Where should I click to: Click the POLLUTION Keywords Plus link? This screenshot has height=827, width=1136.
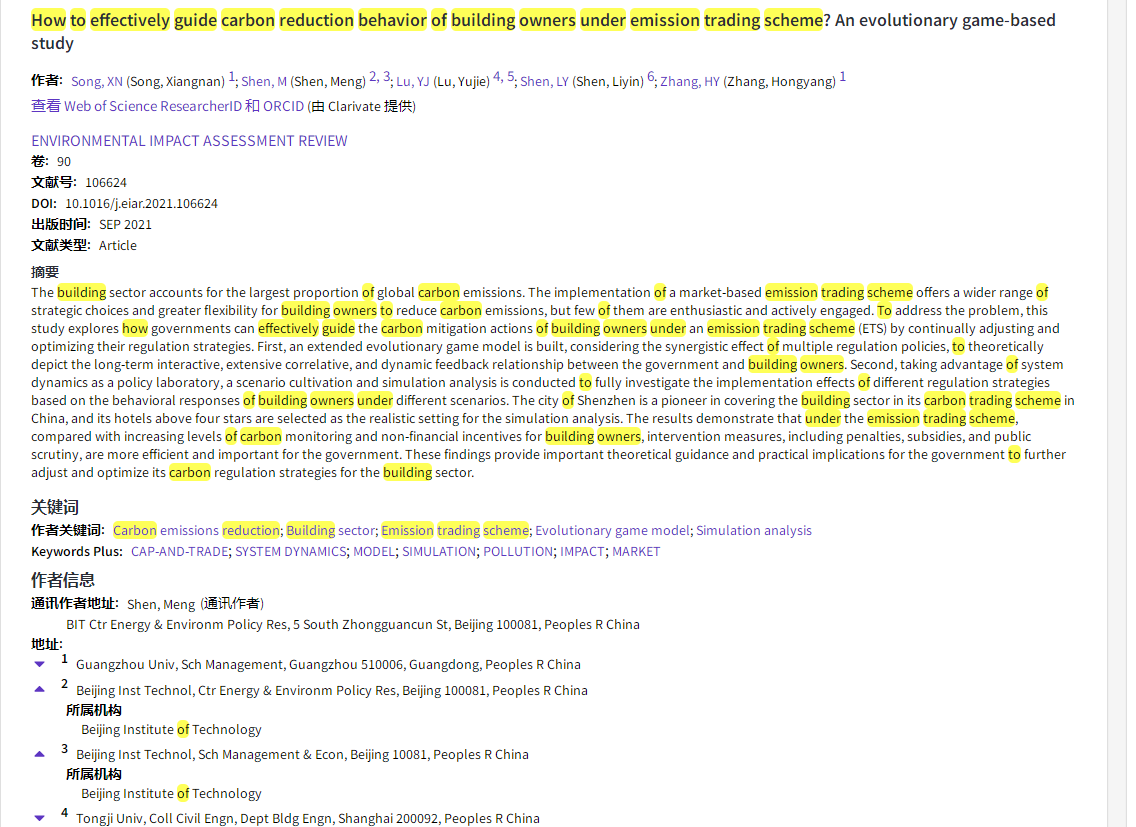518,552
